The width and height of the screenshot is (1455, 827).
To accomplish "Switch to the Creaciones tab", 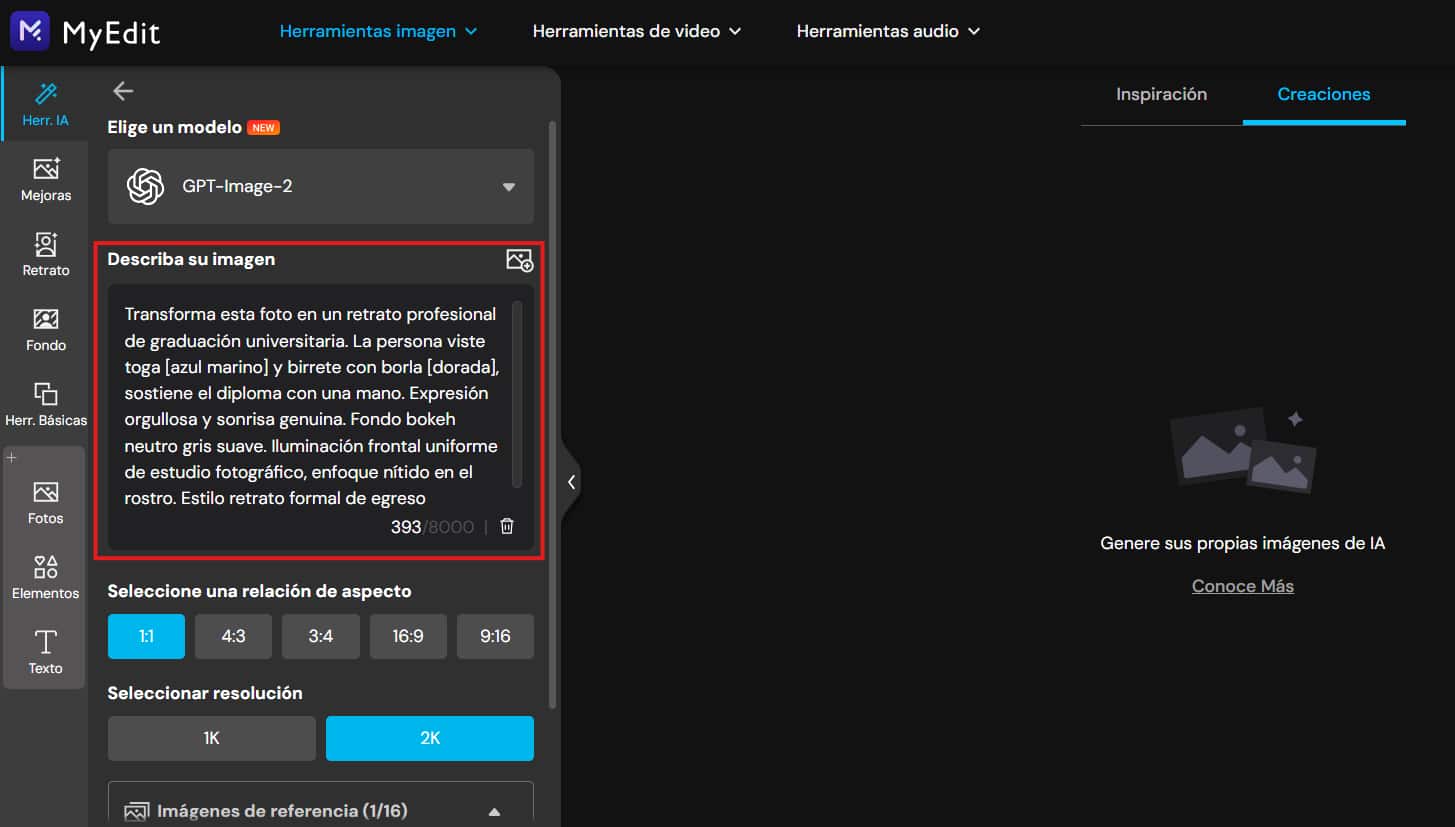I will [x=1324, y=94].
